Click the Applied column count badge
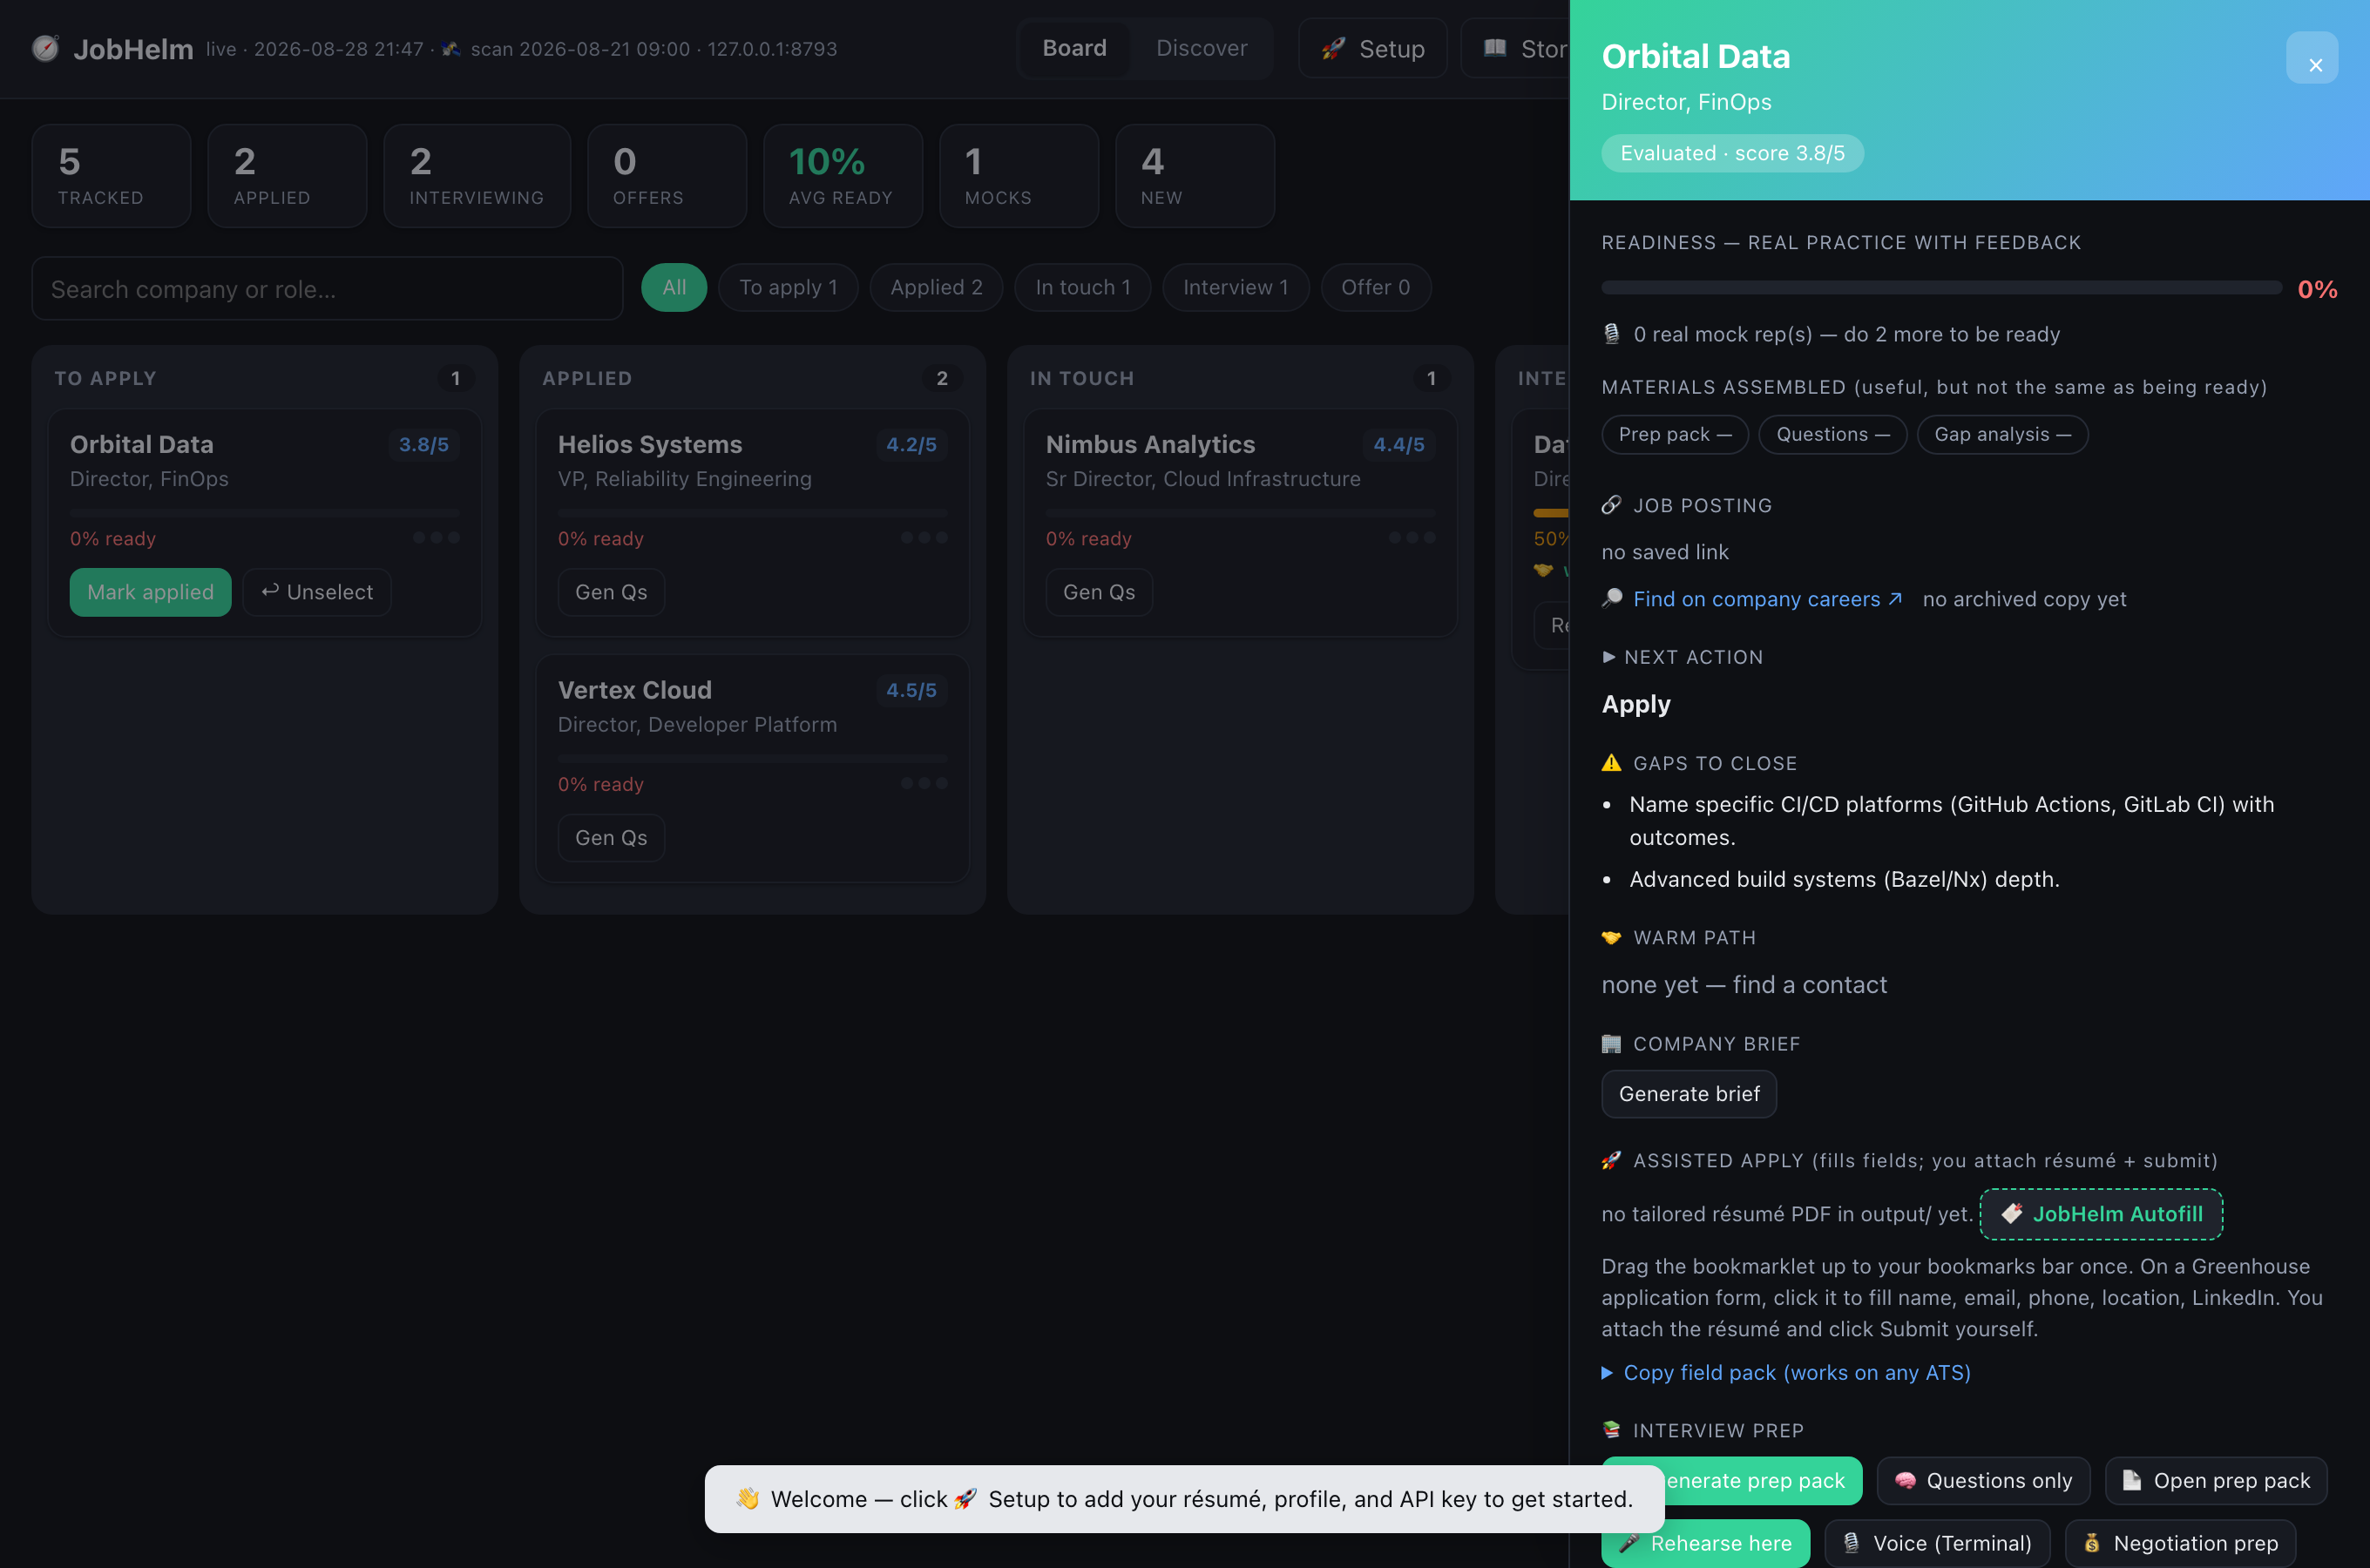The image size is (2370, 1568). point(941,378)
